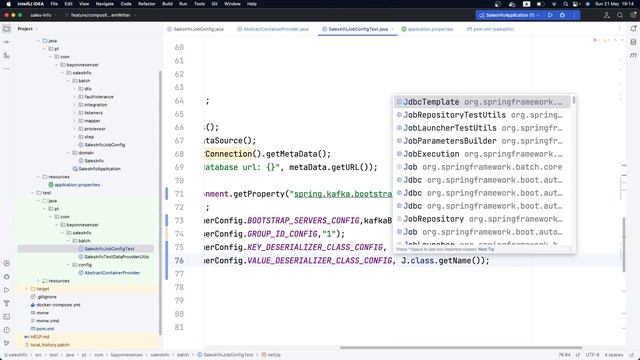Open the Project view dropdown

[27, 29]
